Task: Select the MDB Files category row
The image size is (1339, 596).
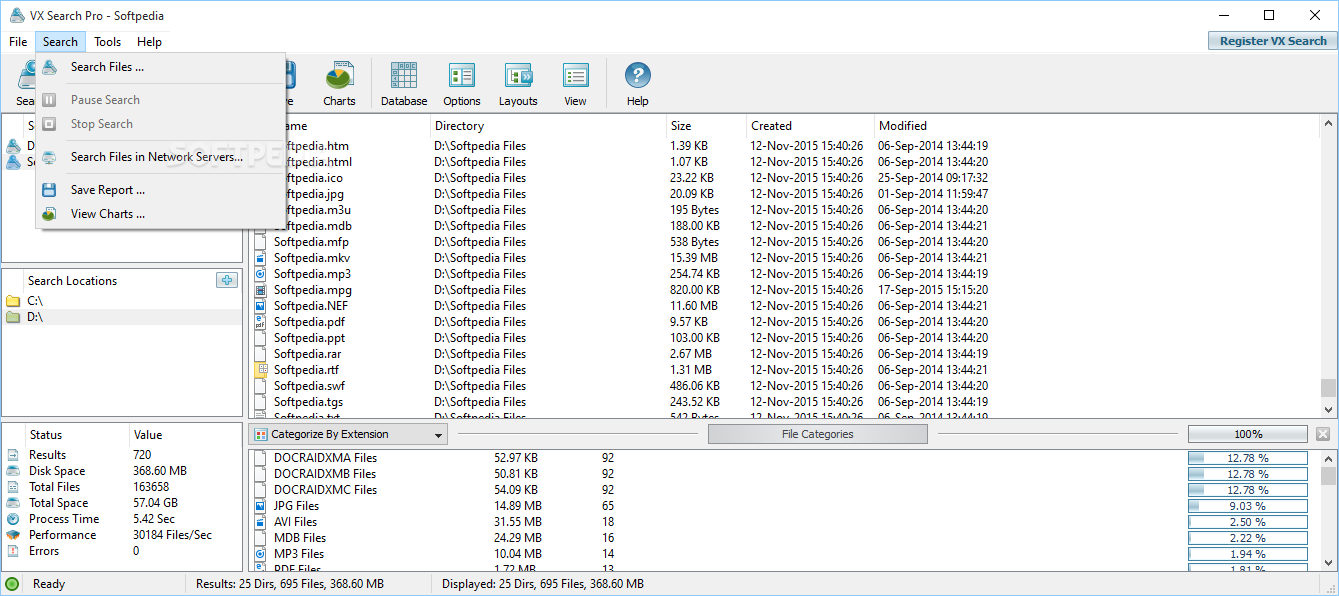Action: click(784, 538)
